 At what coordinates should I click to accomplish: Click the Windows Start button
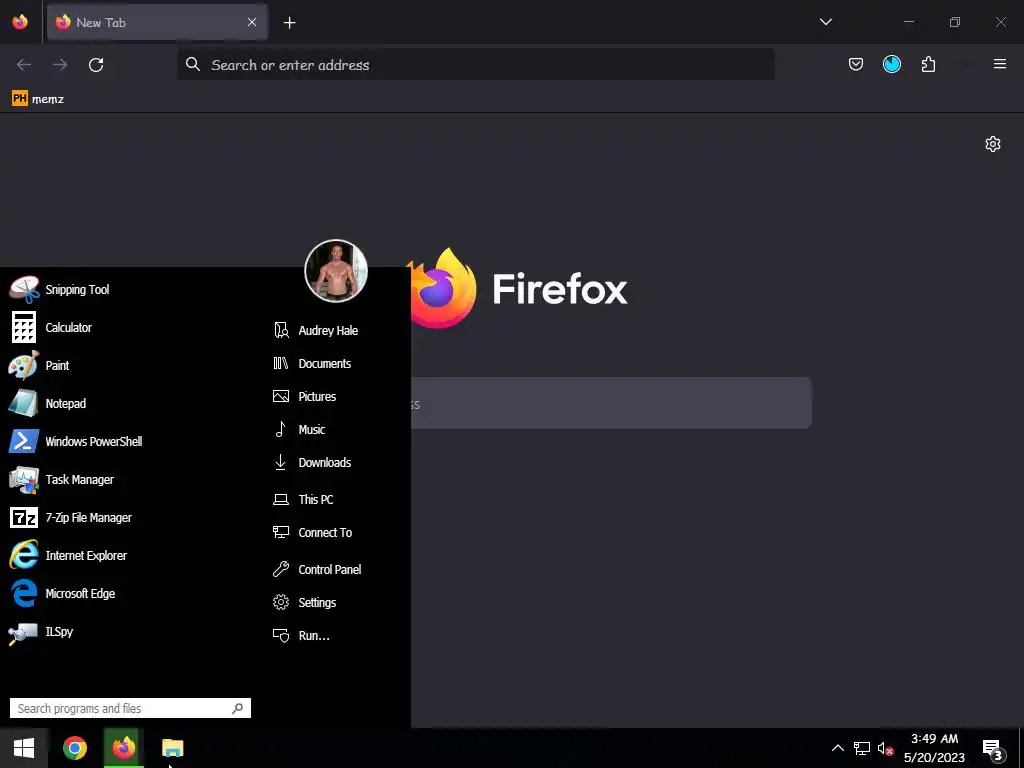(24, 748)
